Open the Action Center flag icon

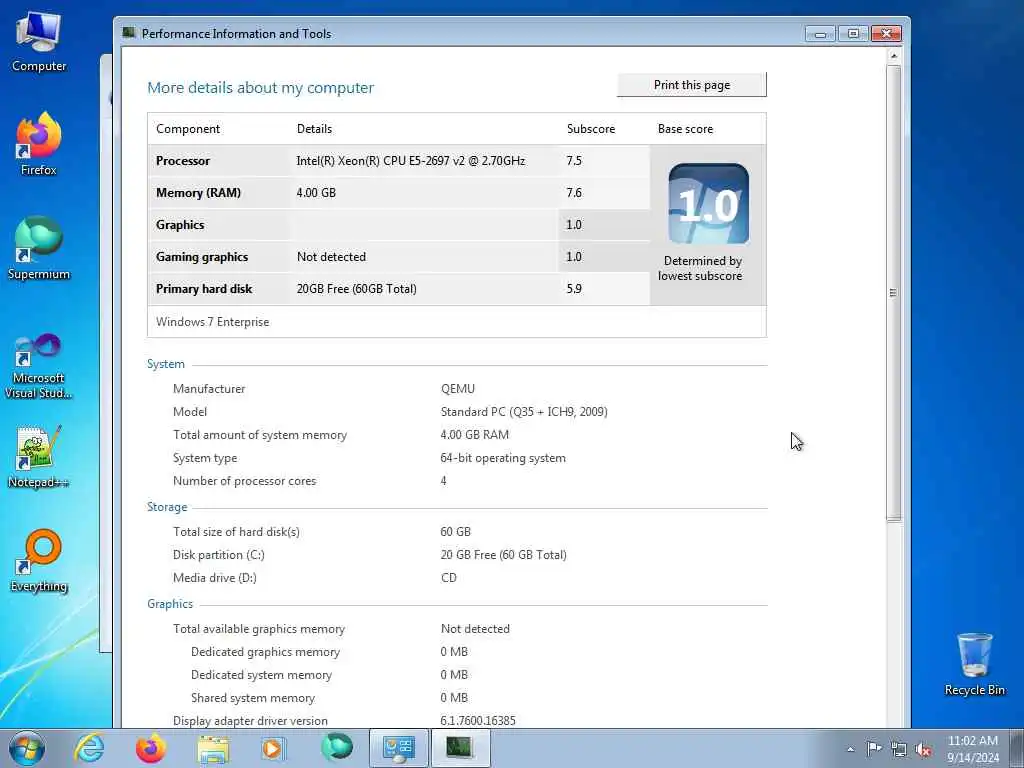point(874,749)
